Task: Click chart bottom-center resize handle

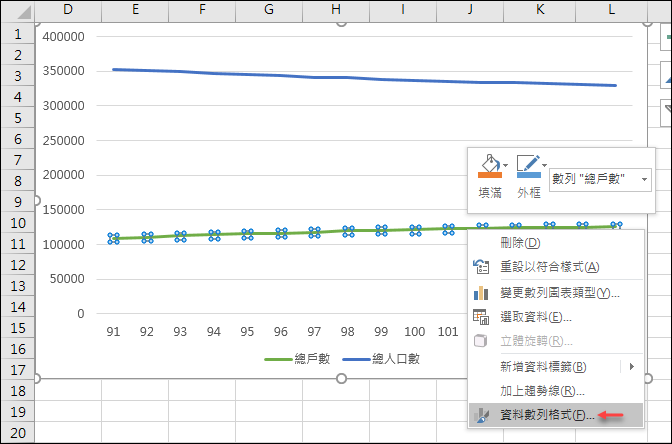Action: 341,378
